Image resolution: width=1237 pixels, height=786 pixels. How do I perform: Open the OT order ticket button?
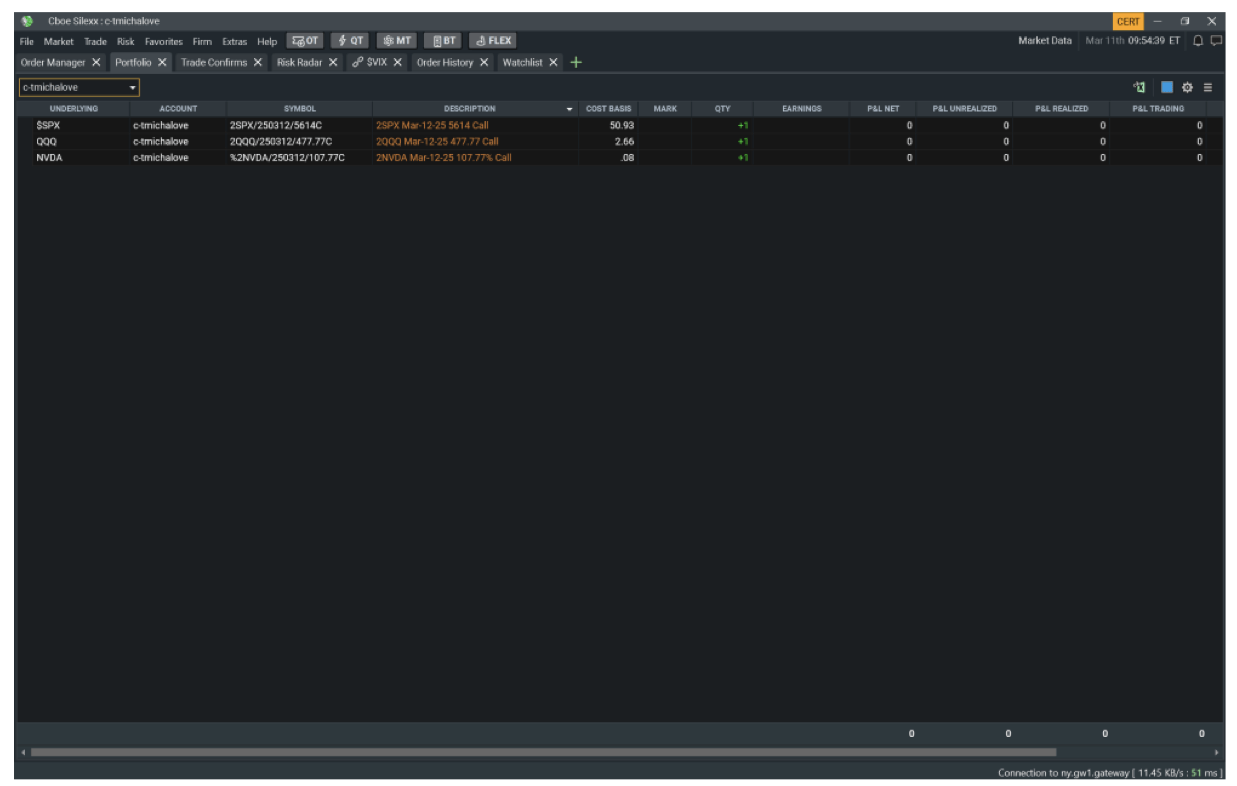point(305,41)
